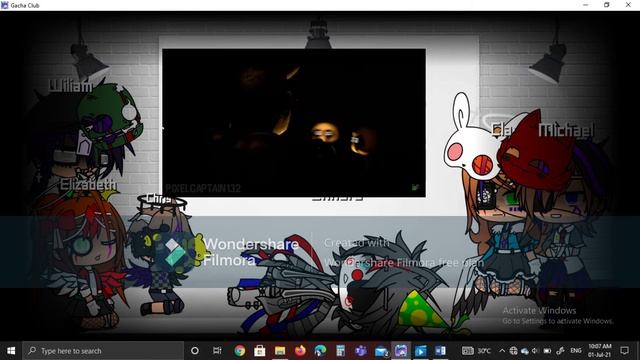Open the Mail app on taskbar
The width and height of the screenshot is (640, 360).
[x=381, y=351]
